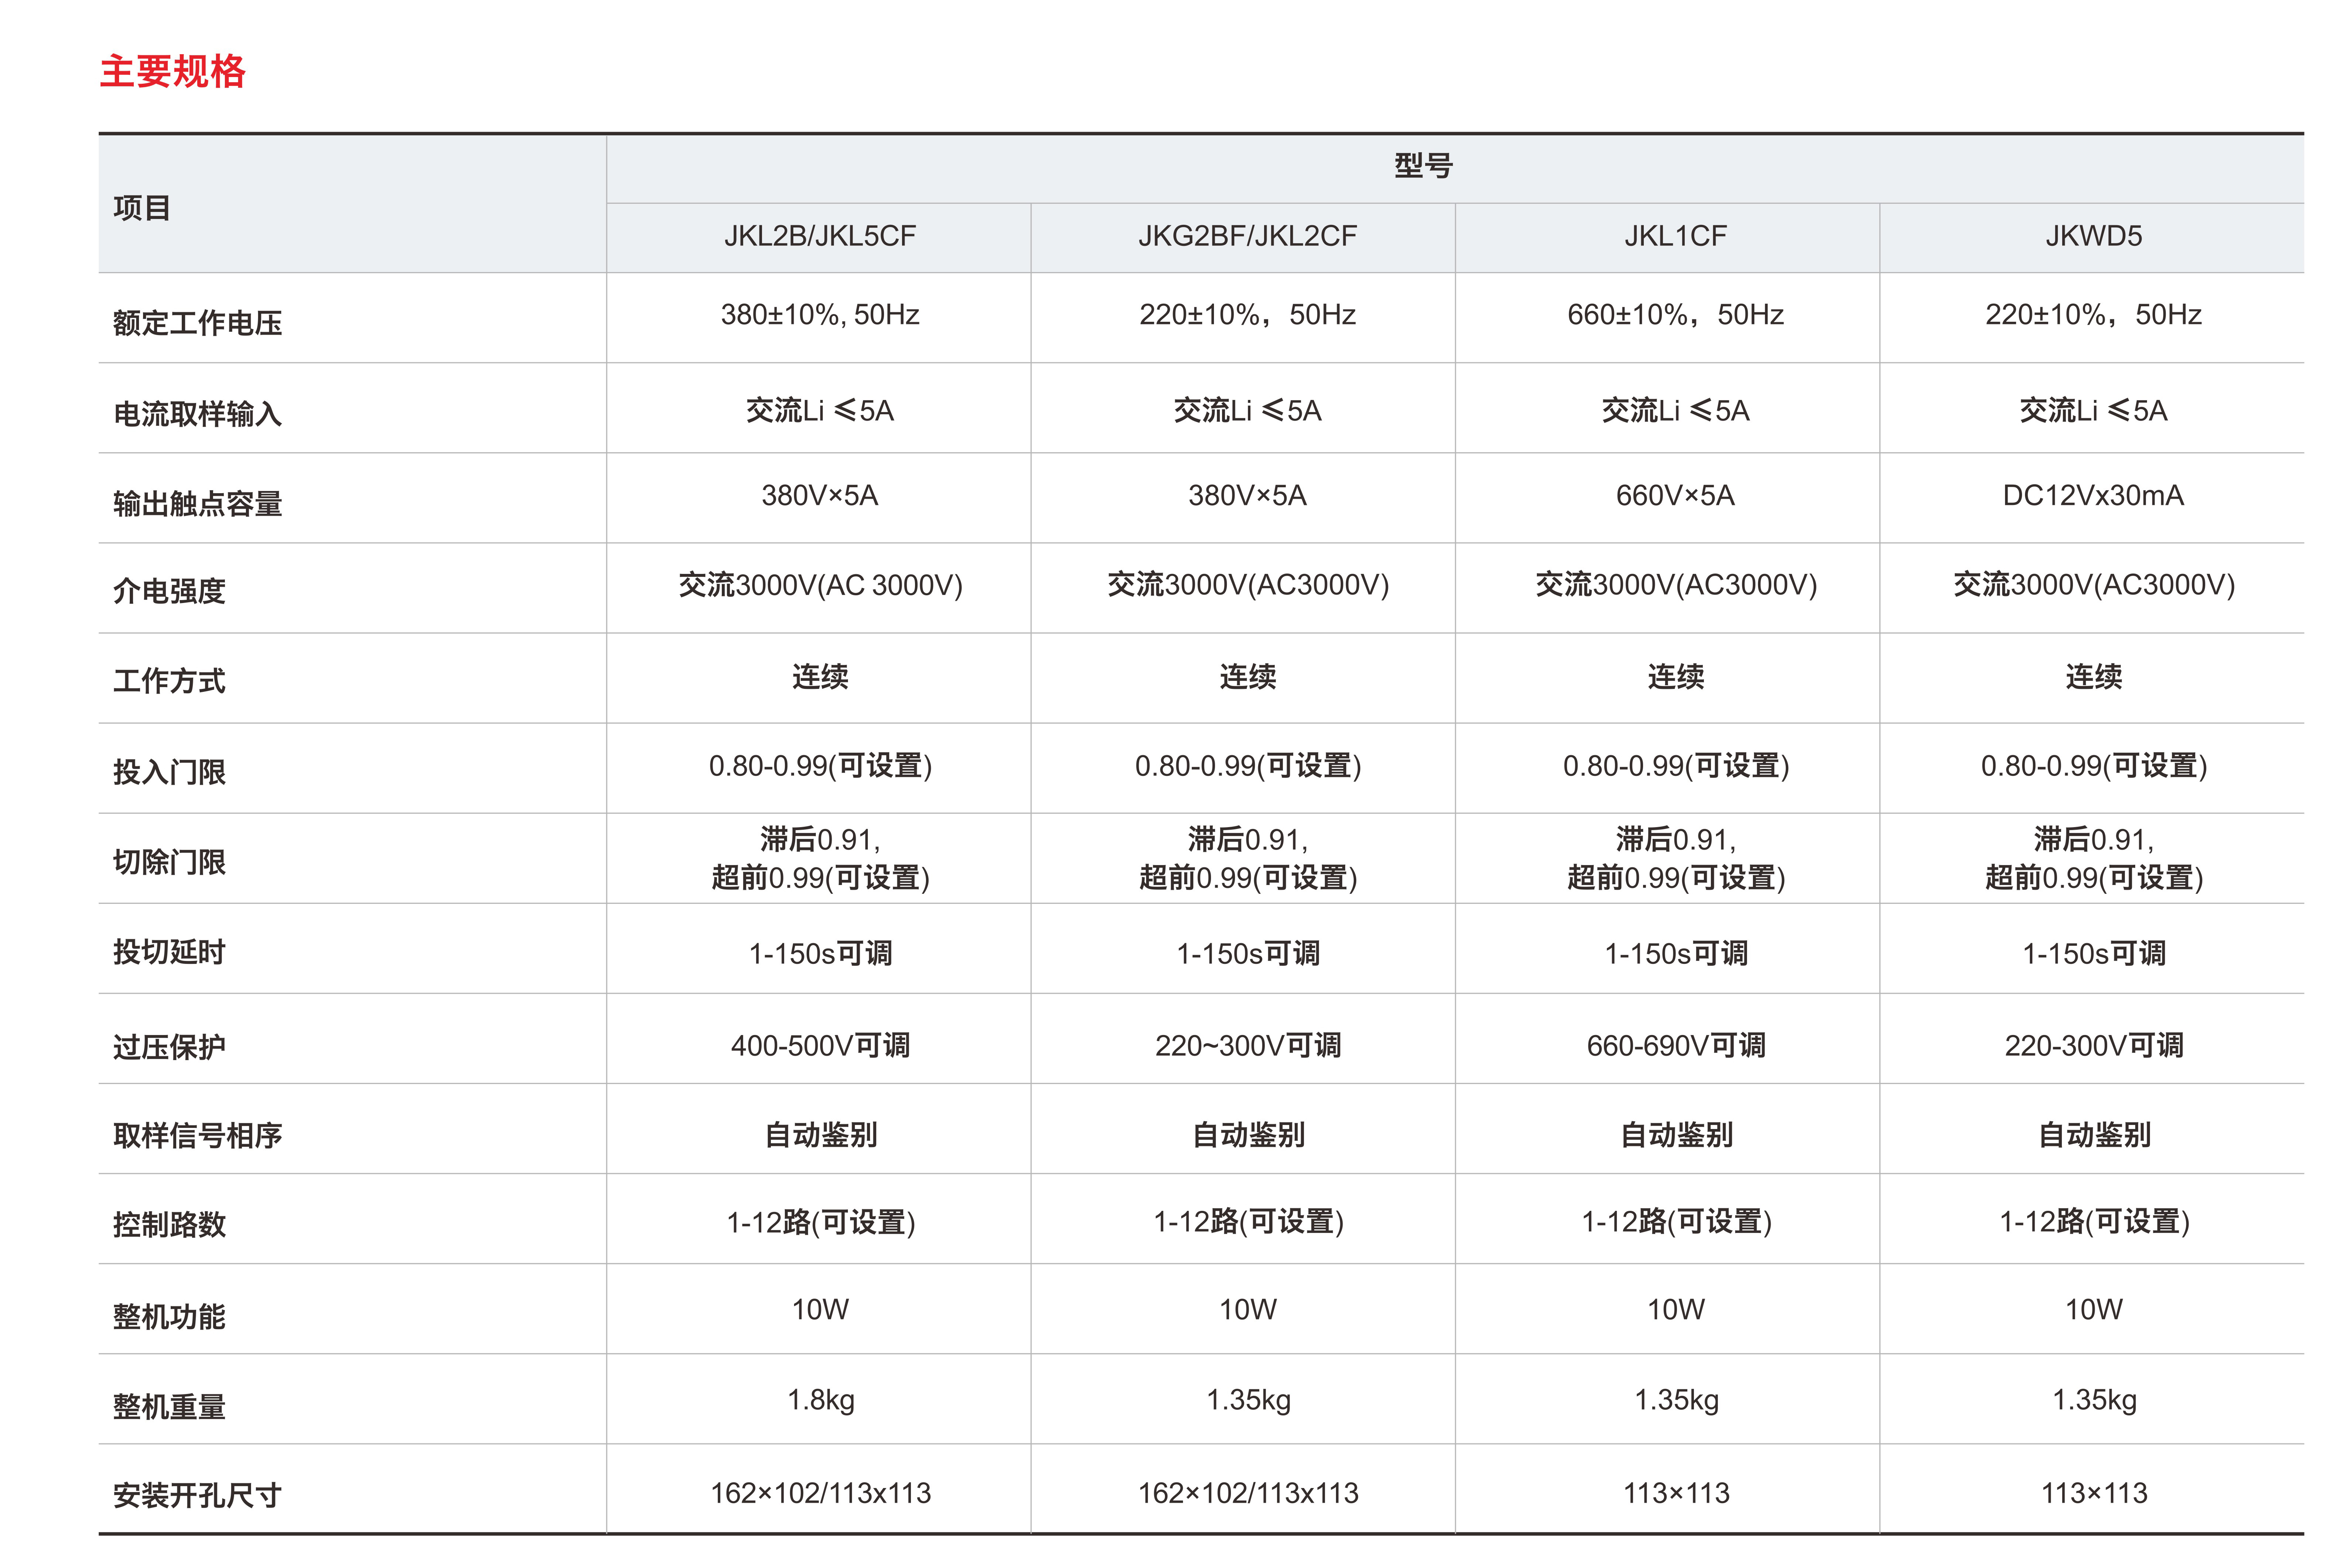Select the DC12Vx30mA contact capacity cell

[x=2093, y=496]
